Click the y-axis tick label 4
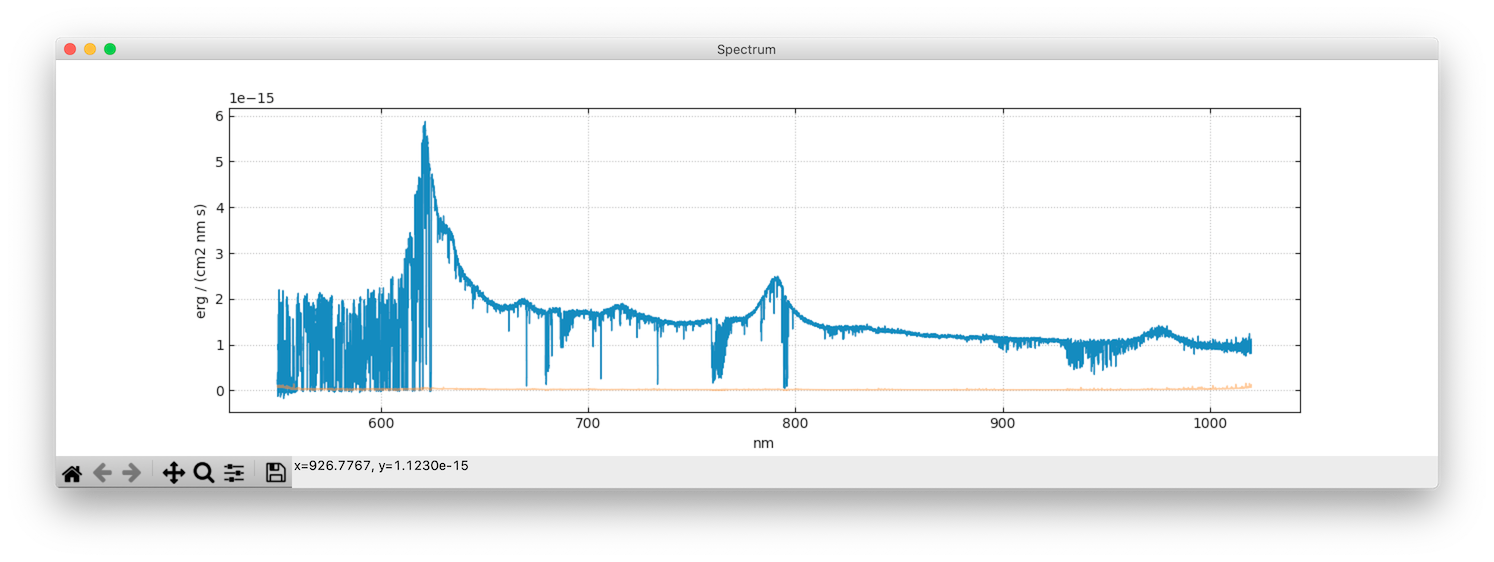This screenshot has width=1494, height=562. coord(218,208)
